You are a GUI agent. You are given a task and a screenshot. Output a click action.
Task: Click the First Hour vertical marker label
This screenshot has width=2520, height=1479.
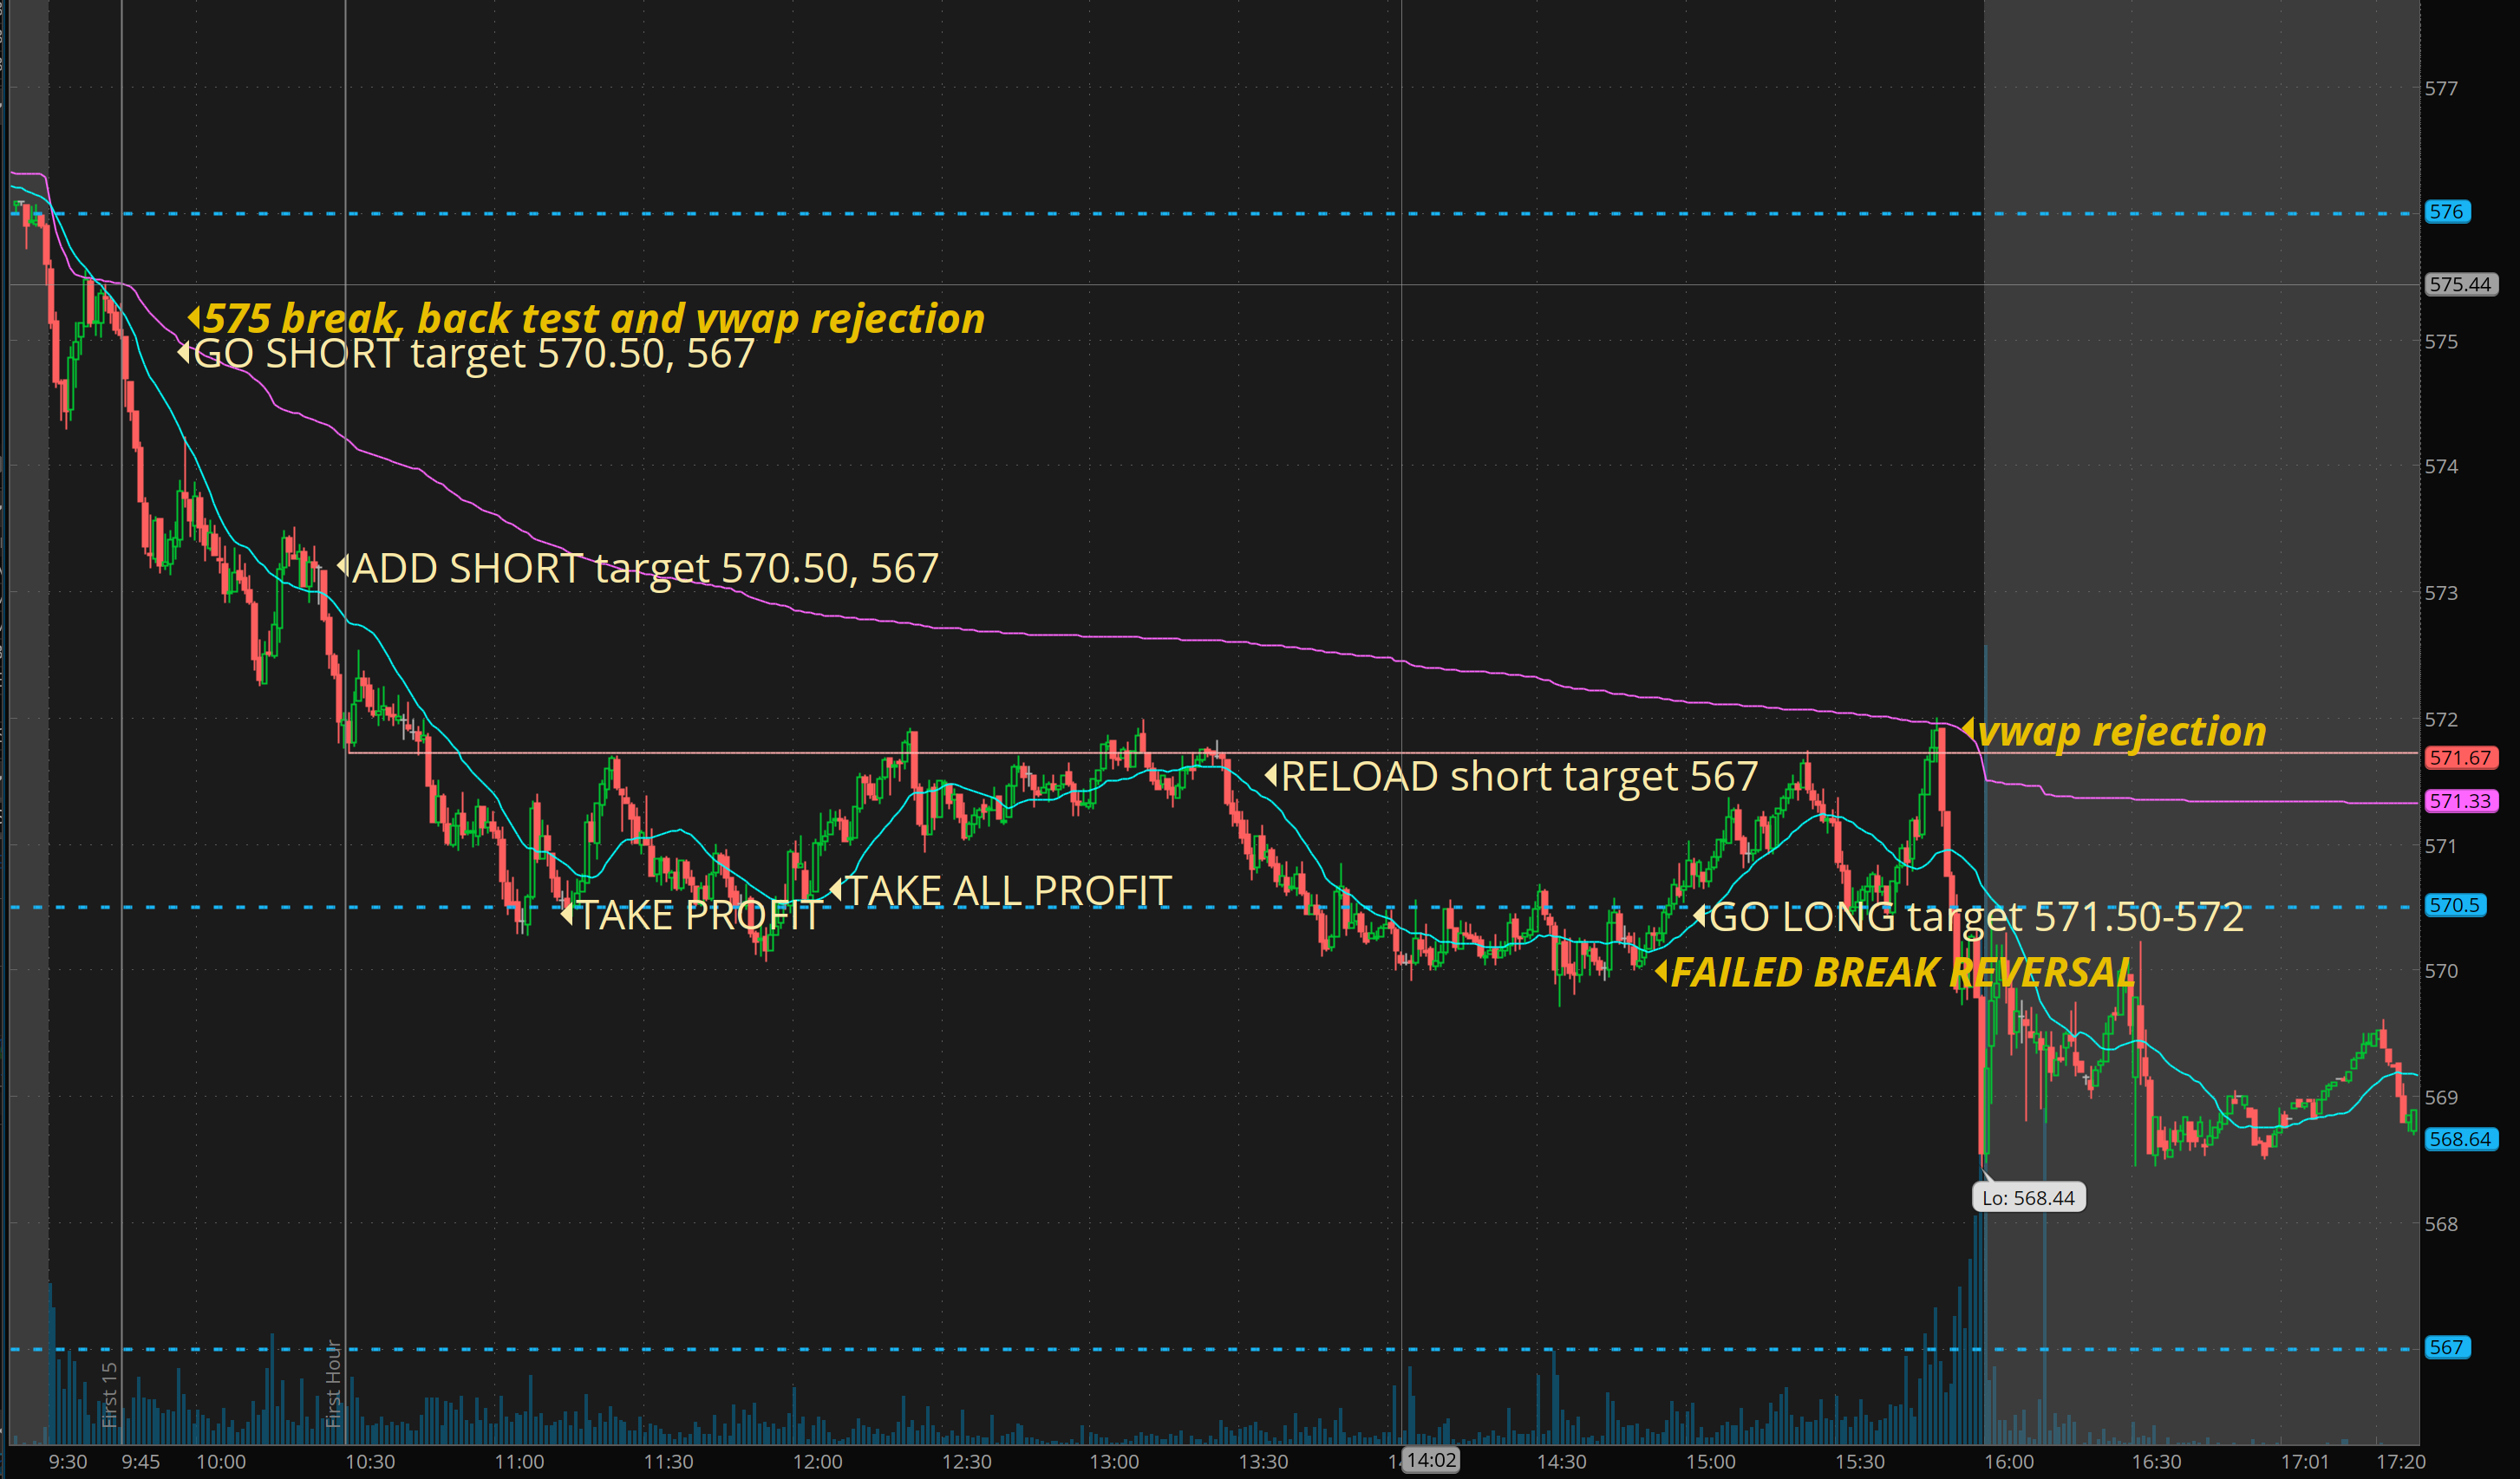334,1383
